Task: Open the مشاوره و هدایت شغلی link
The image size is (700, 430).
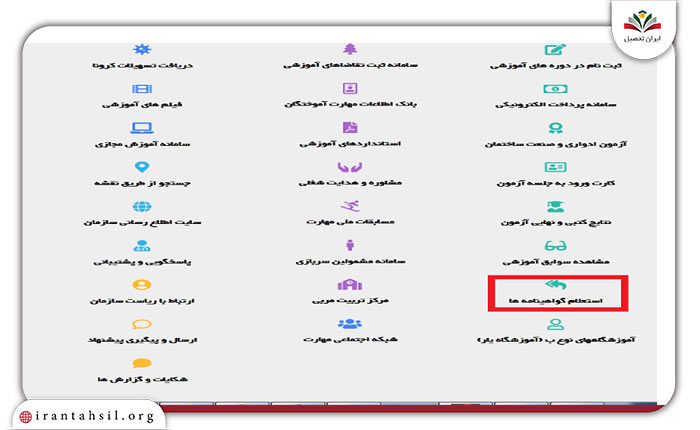Action: pos(350,183)
